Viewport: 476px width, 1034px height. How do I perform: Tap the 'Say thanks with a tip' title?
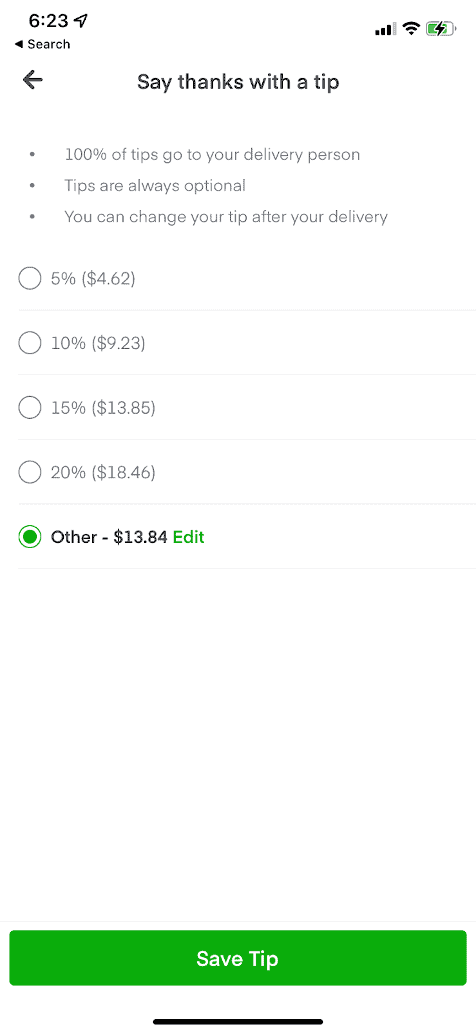point(238,82)
